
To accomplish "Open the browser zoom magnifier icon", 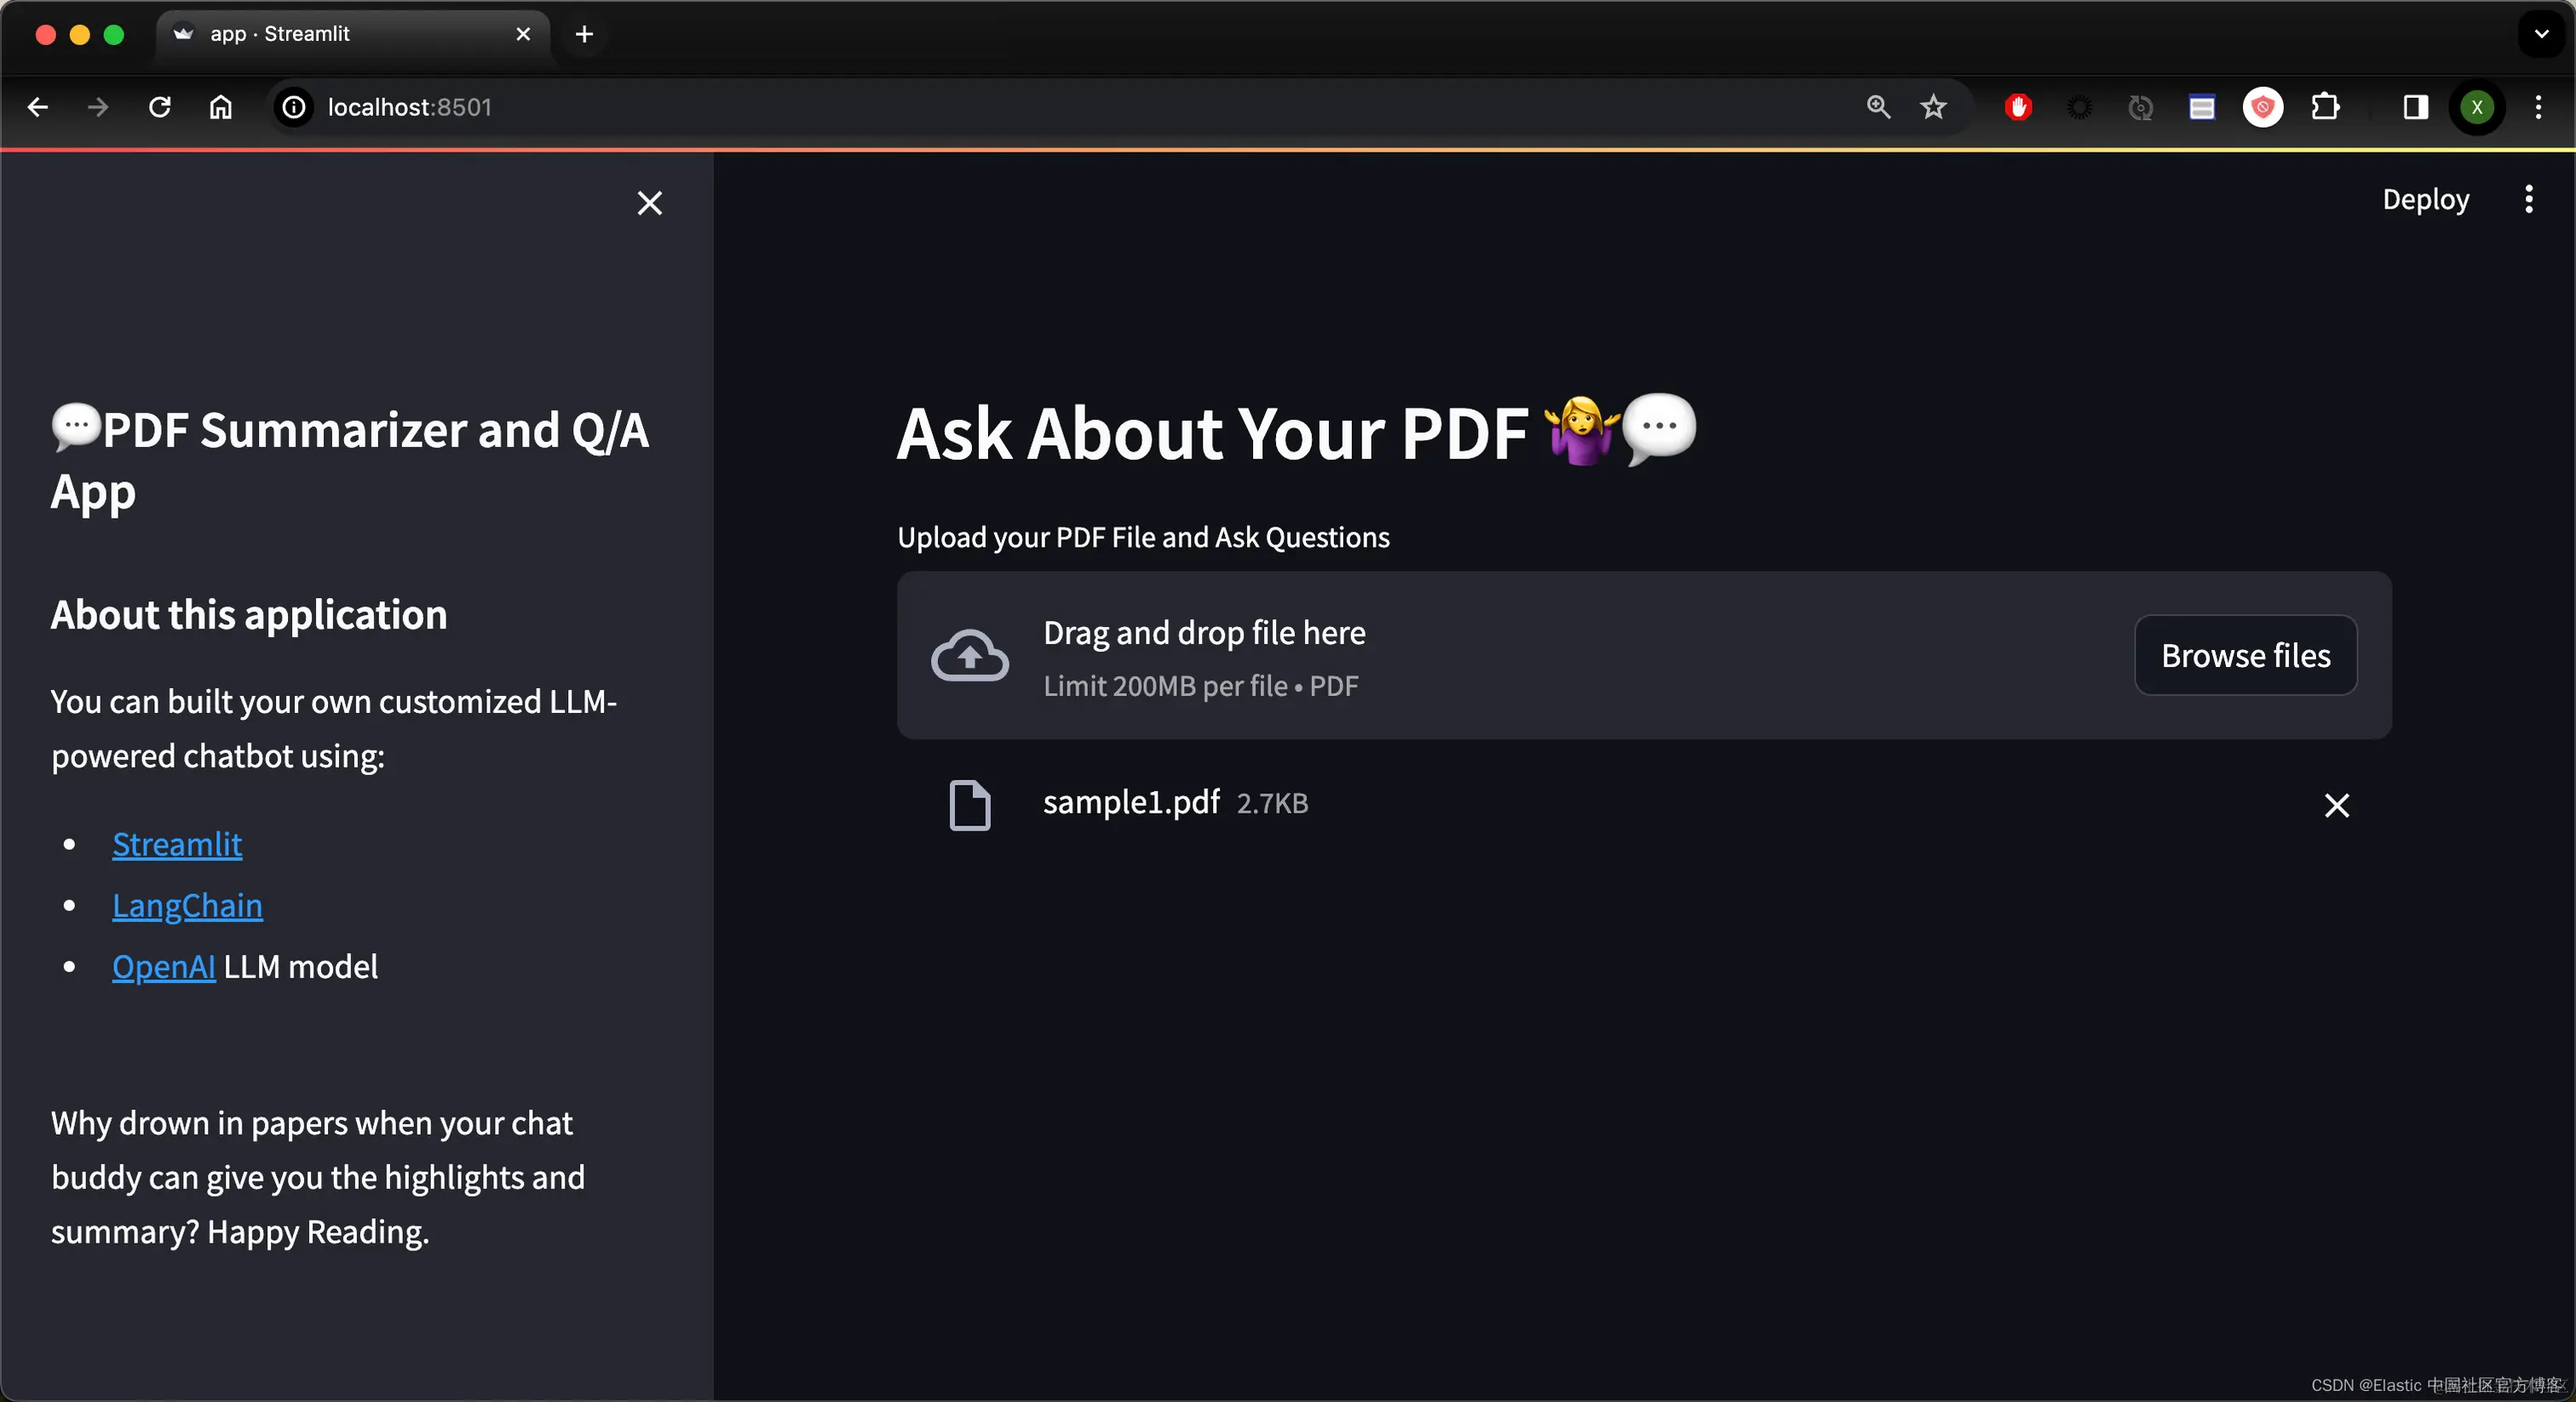I will point(1878,107).
